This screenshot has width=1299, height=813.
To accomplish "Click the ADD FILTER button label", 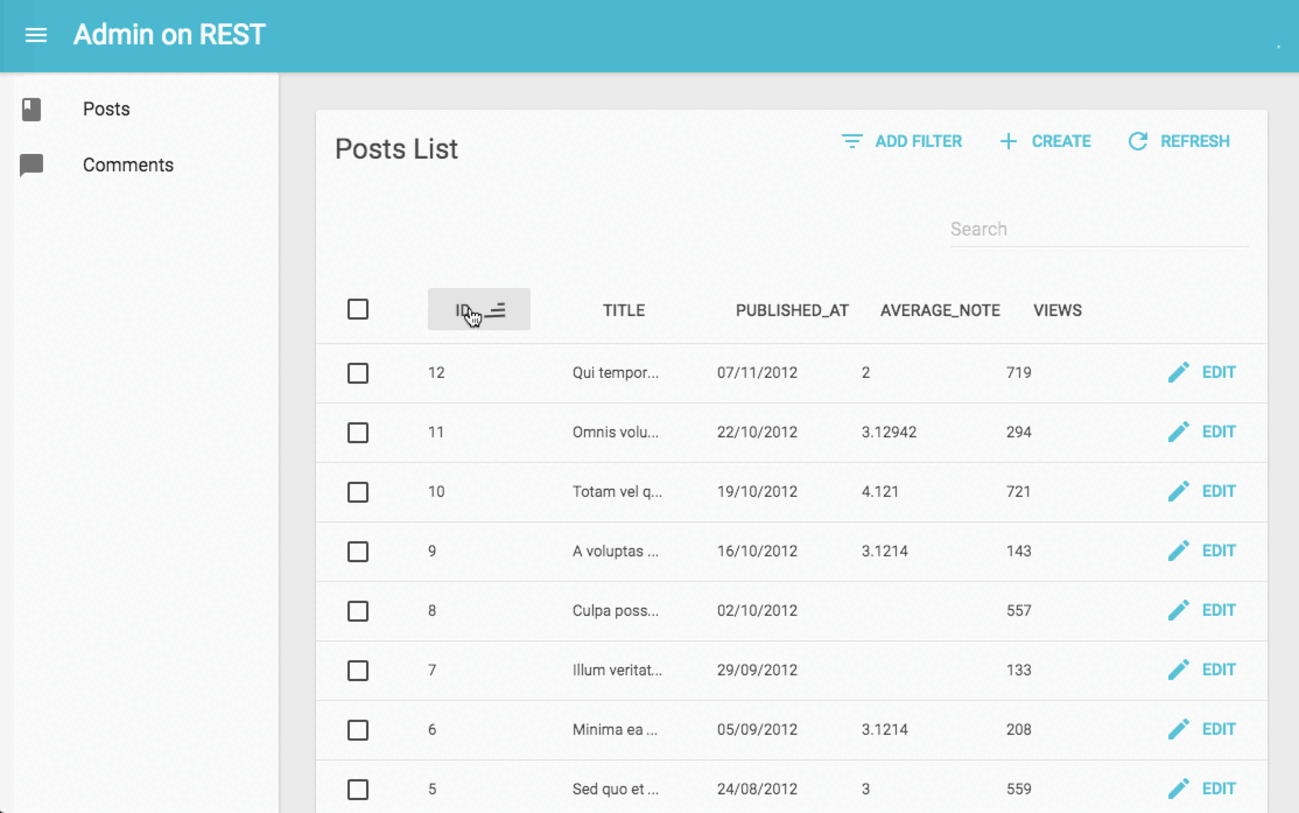I will pyautogui.click(x=918, y=141).
